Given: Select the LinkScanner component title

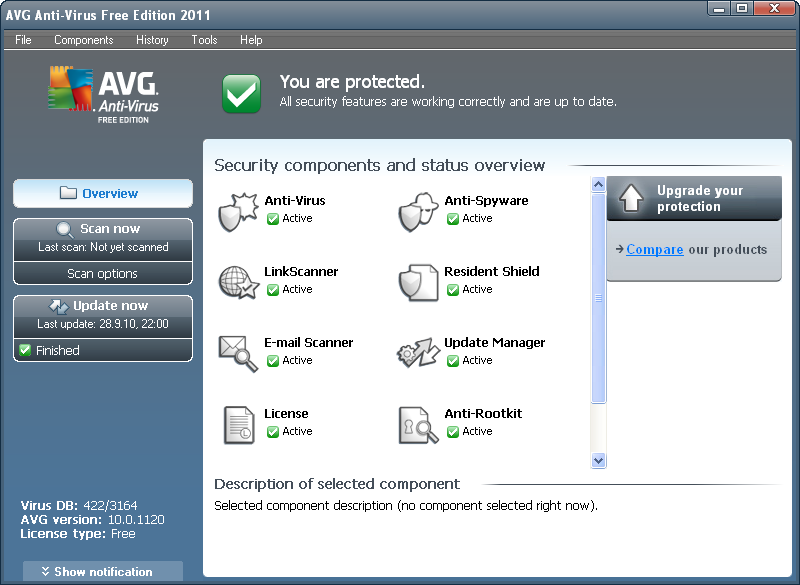Looking at the screenshot, I should 301,272.
